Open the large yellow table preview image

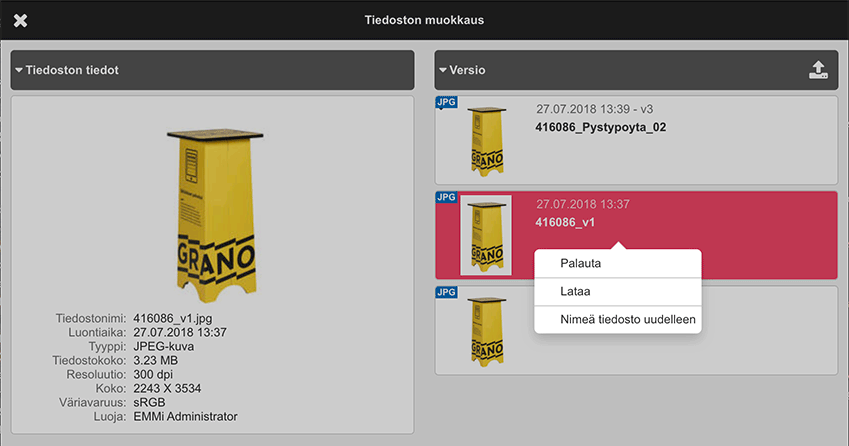(x=215, y=214)
